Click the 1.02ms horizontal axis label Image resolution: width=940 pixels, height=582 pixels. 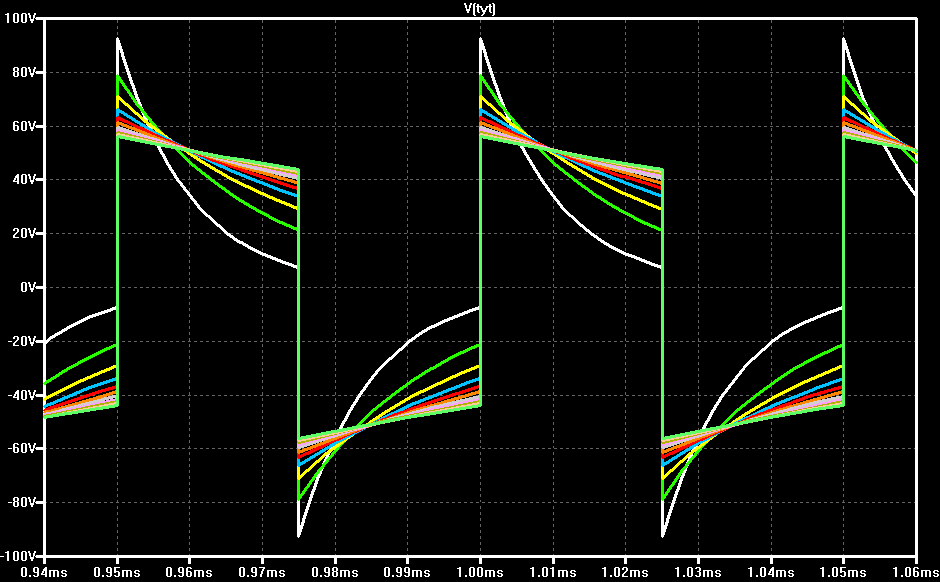pyautogui.click(x=625, y=572)
